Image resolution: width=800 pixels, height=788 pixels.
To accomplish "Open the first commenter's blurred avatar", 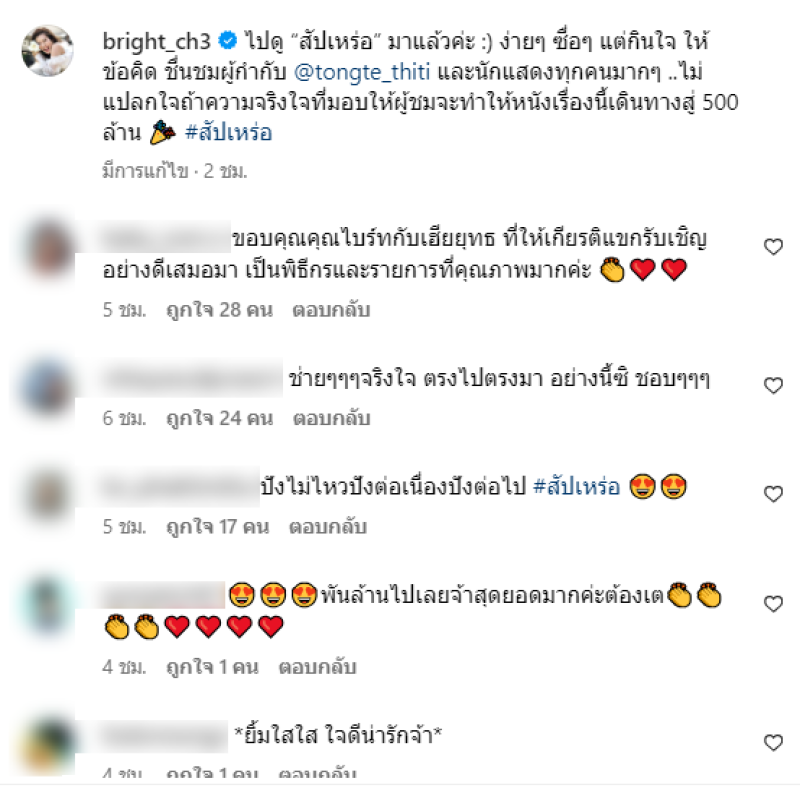I will [x=48, y=250].
